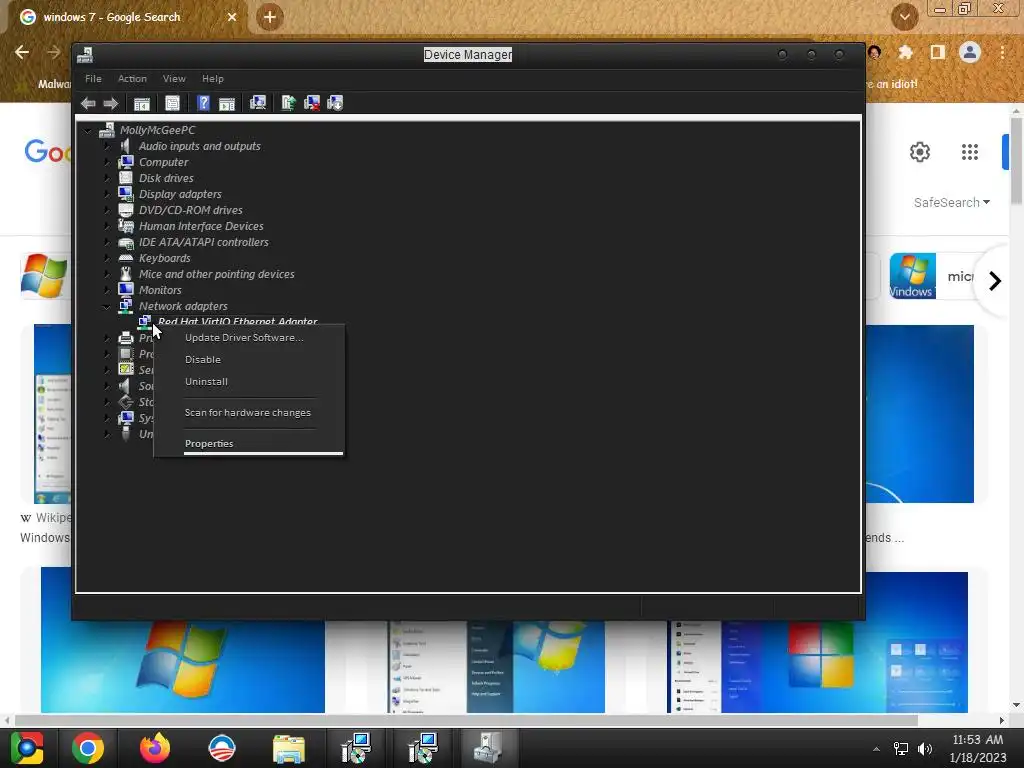Open the Chrome profile avatar icon

coord(970,52)
